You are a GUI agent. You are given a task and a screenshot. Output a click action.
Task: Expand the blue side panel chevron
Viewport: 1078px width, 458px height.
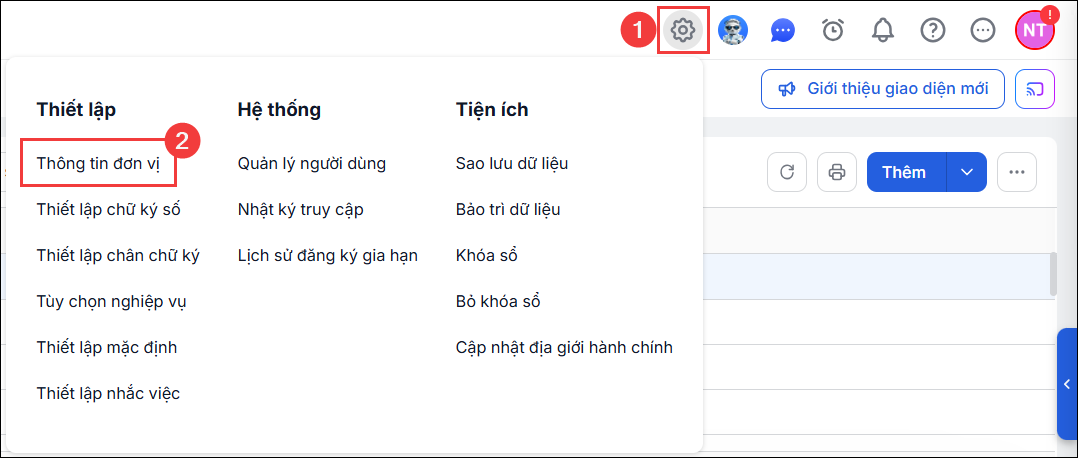click(1067, 384)
